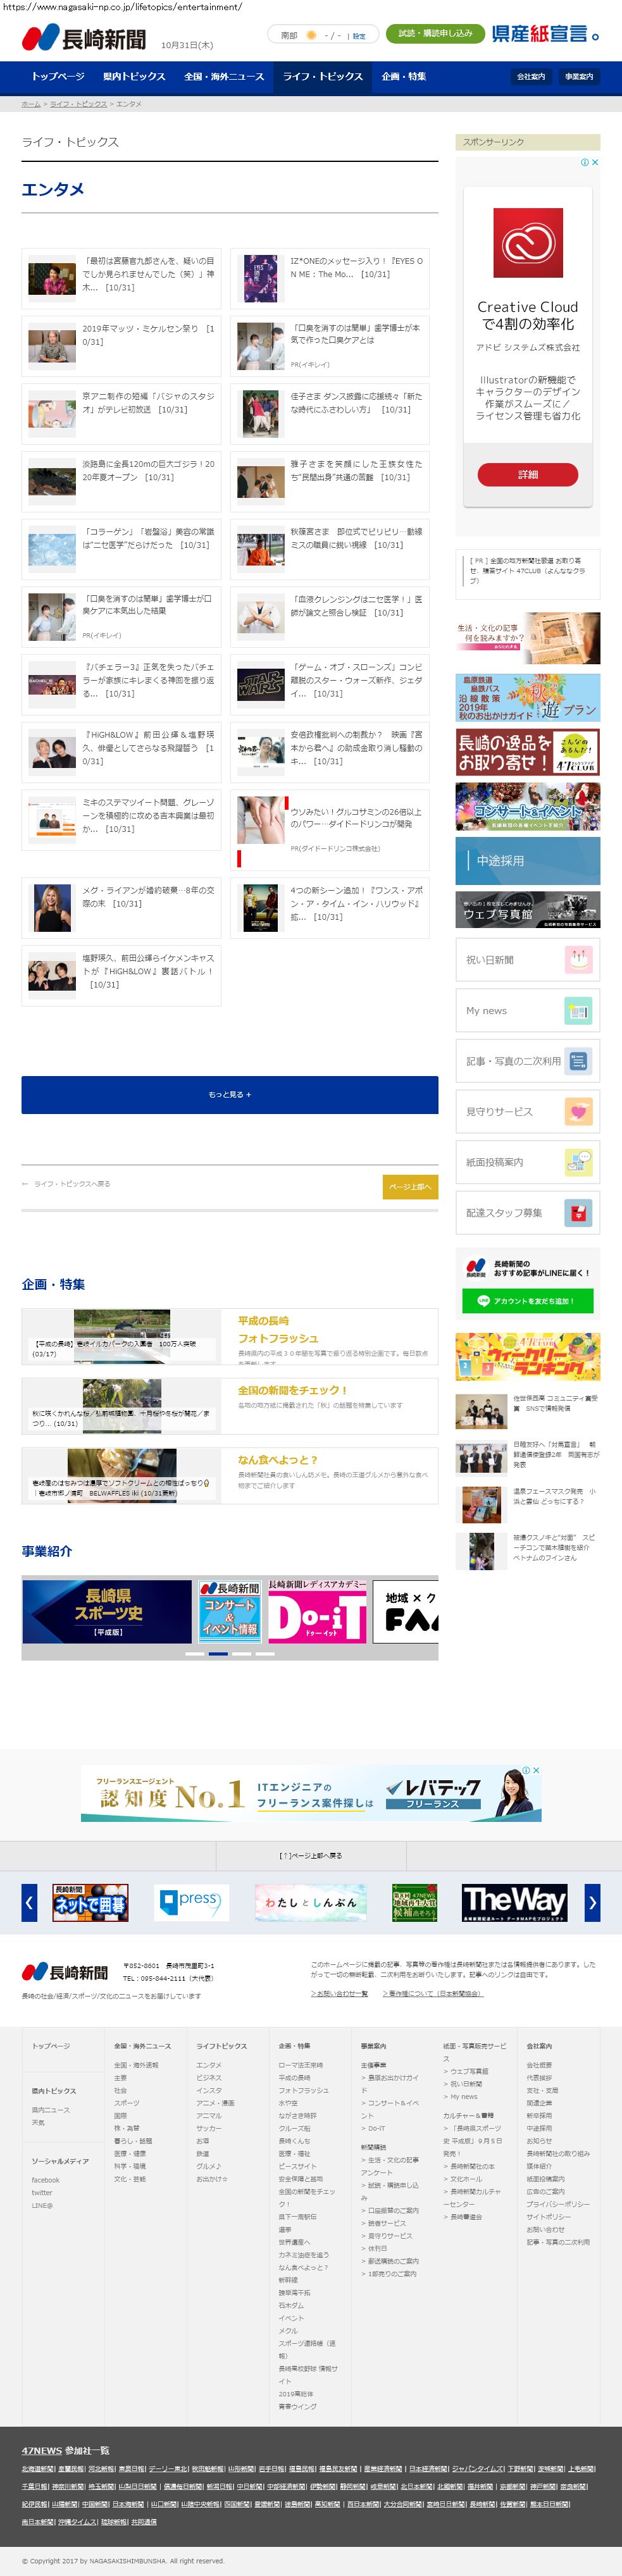The width and height of the screenshot is (622, 2576).
Task: Click the second carousel pagination indicator
Action: coord(218,1654)
